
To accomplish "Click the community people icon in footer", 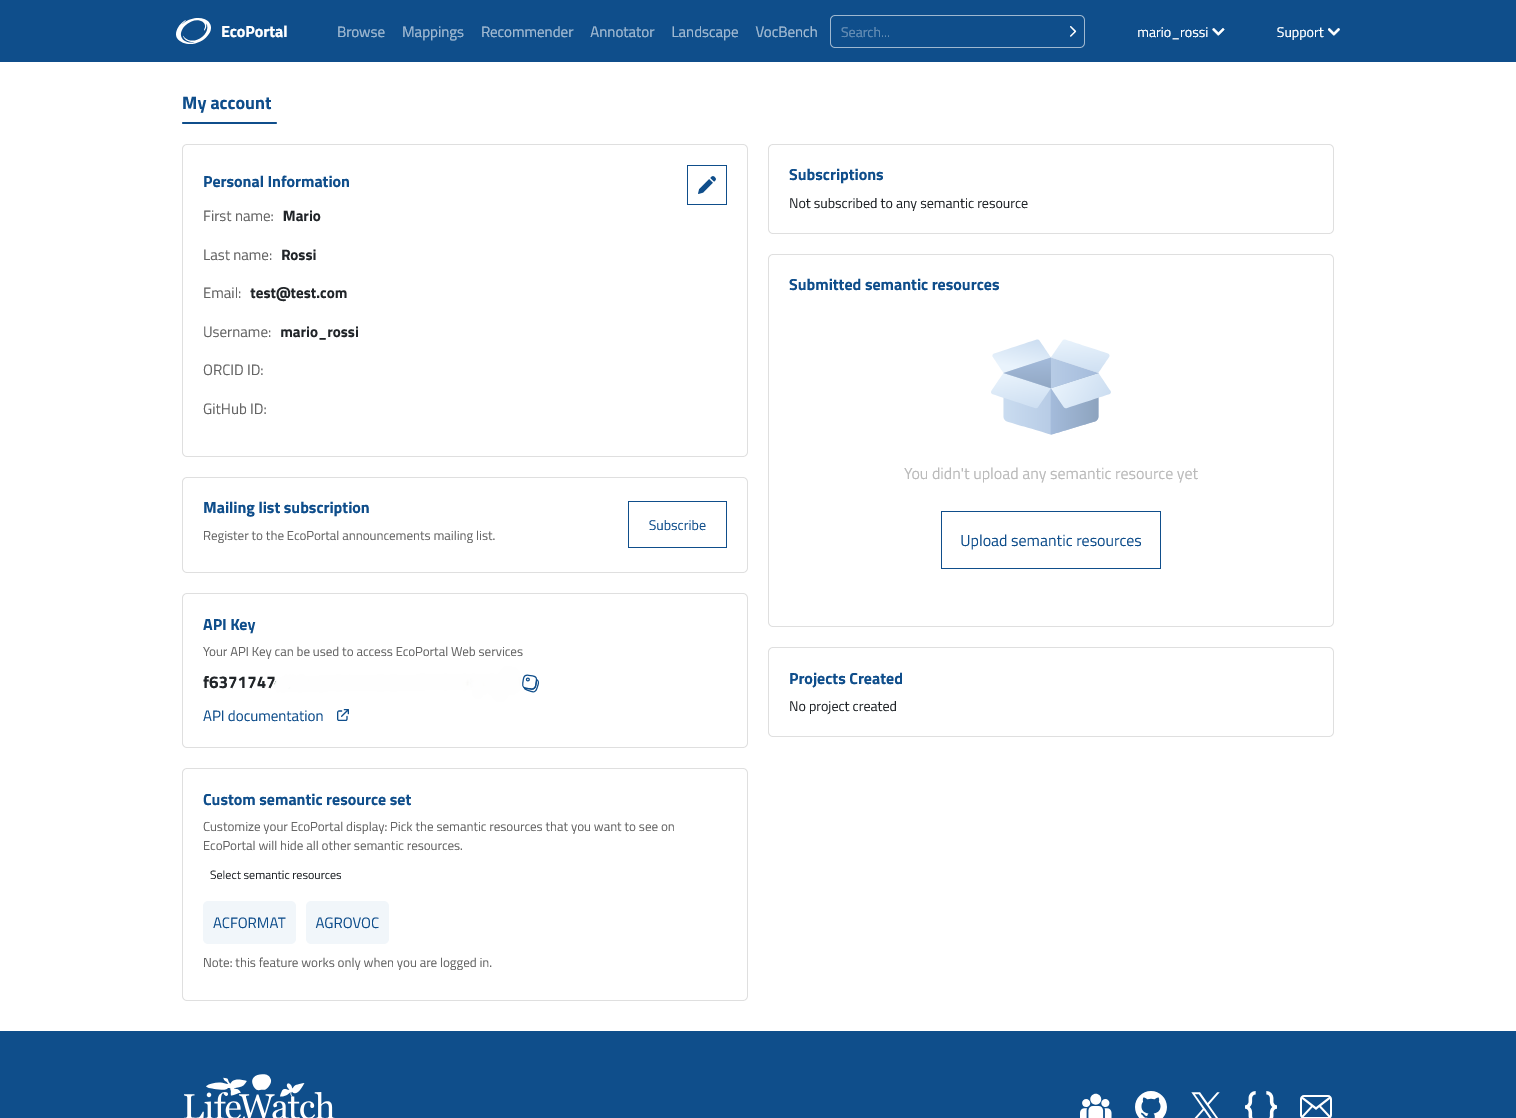I will click(x=1095, y=1104).
